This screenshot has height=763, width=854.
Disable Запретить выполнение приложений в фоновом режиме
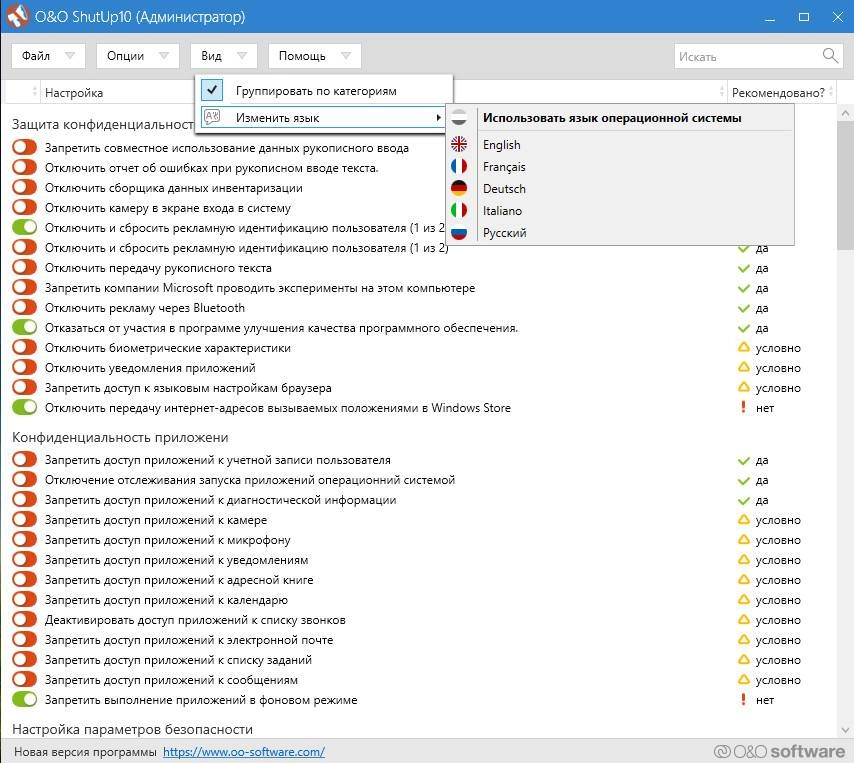25,699
